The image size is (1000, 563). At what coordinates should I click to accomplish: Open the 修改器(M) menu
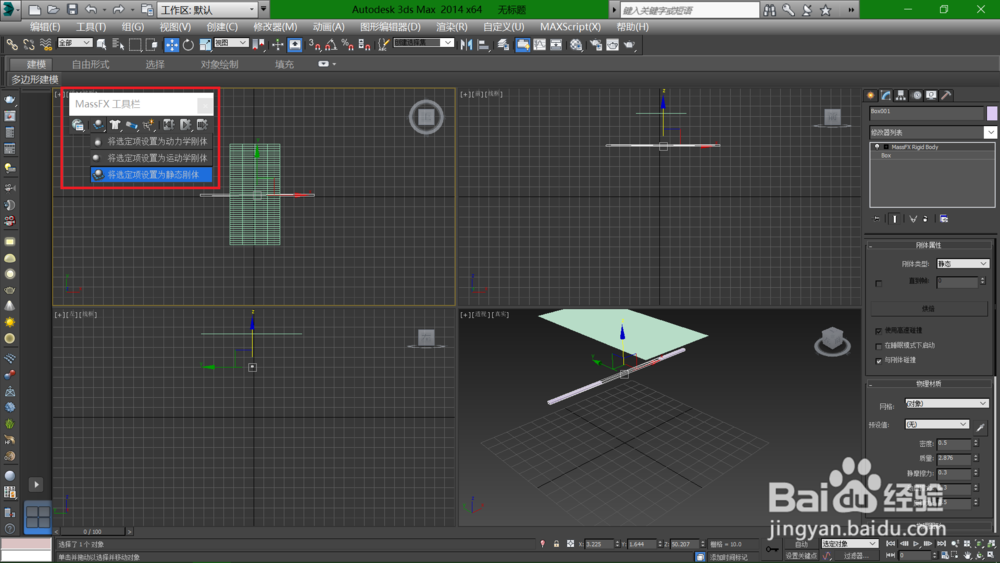[x=275, y=27]
